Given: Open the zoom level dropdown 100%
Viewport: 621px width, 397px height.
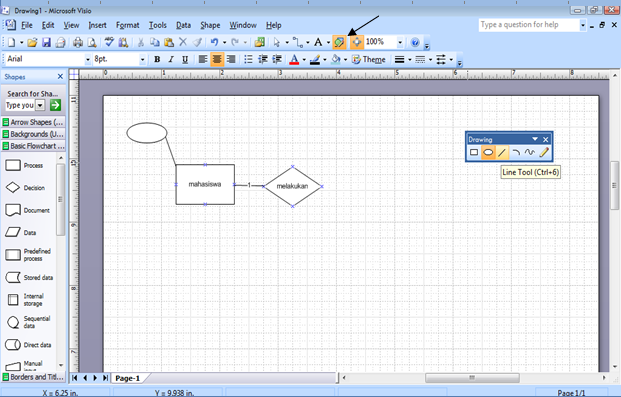Looking at the screenshot, I should [x=400, y=42].
